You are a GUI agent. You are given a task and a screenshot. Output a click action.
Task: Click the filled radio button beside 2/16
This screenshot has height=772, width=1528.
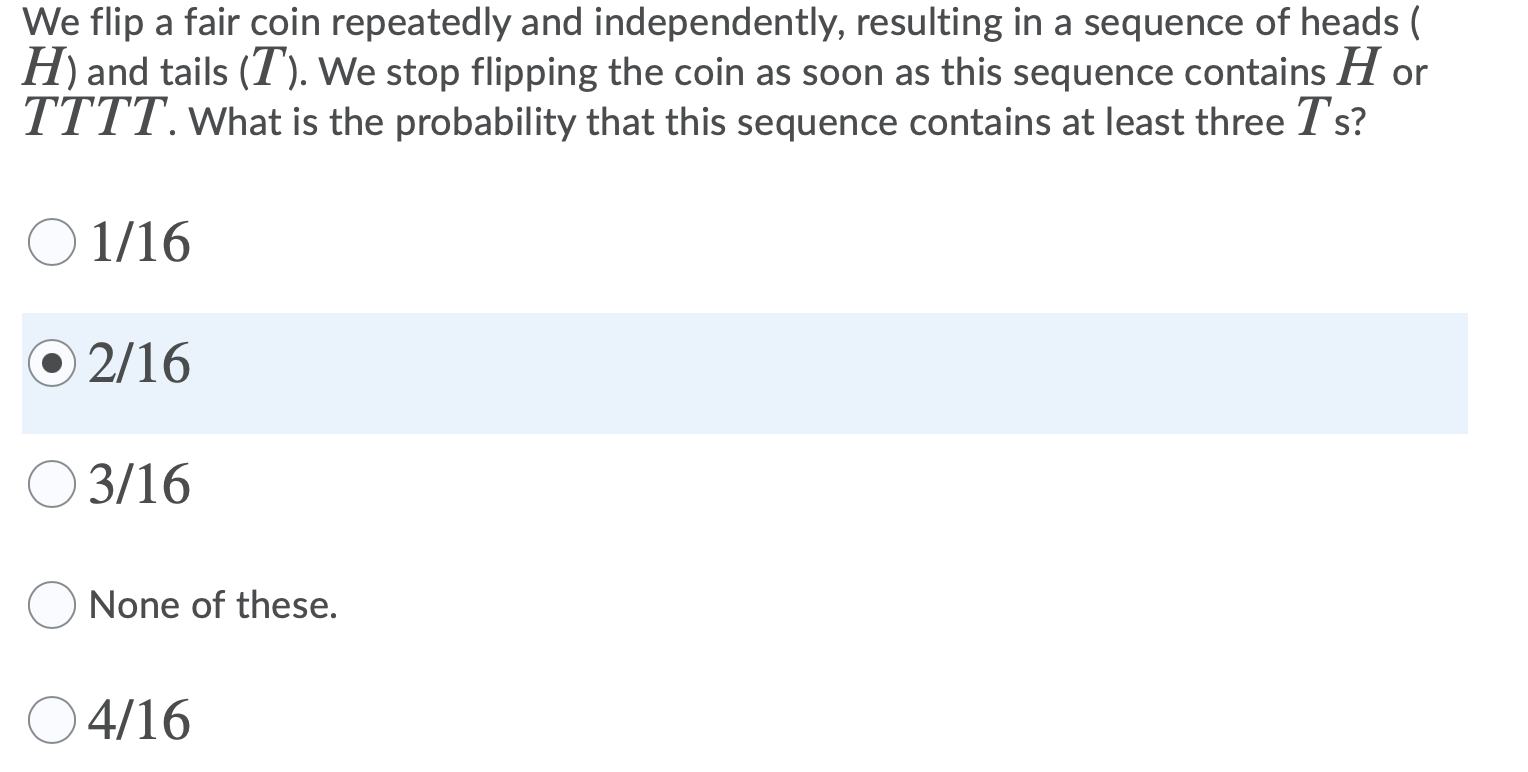click(51, 364)
